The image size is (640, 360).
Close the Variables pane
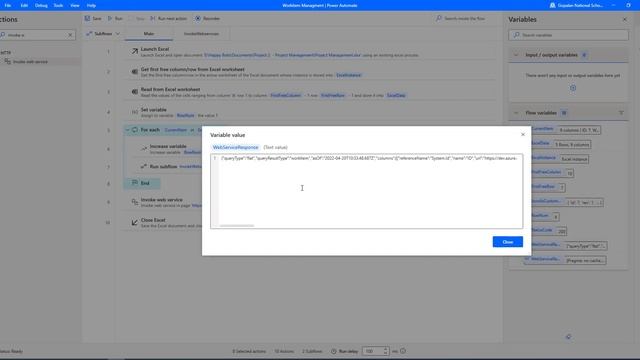click(624, 19)
